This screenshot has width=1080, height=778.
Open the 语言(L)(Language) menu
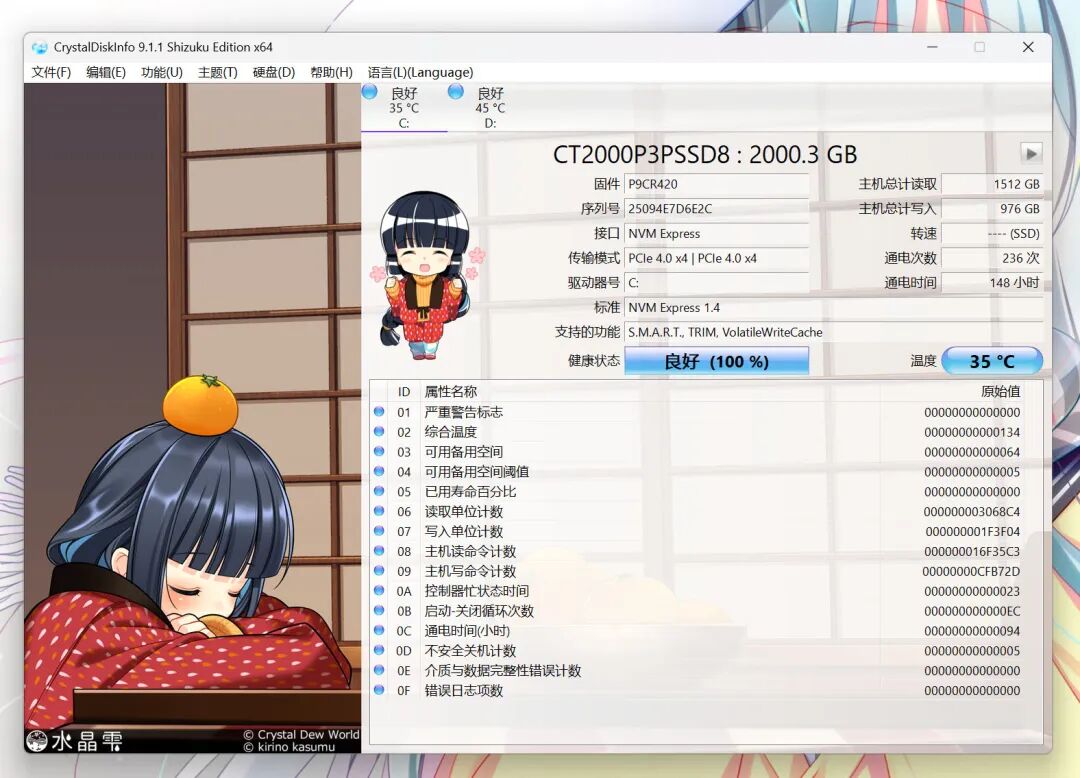[420, 72]
